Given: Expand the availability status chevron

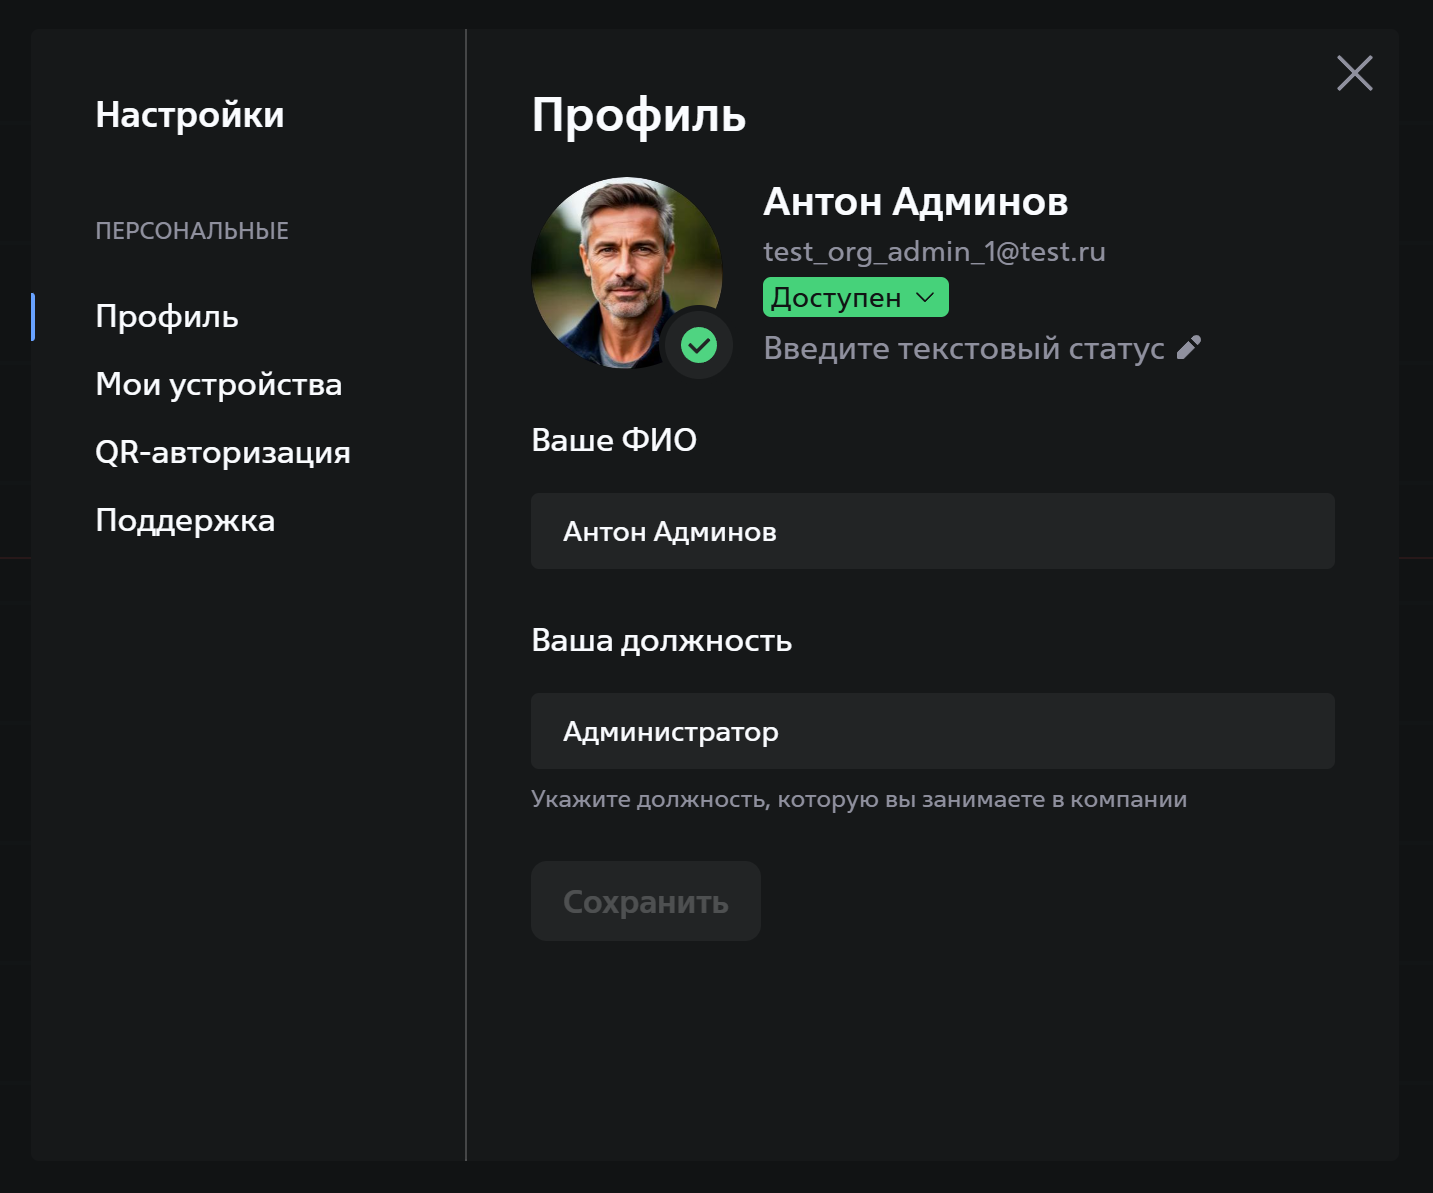Looking at the screenshot, I should point(925,297).
